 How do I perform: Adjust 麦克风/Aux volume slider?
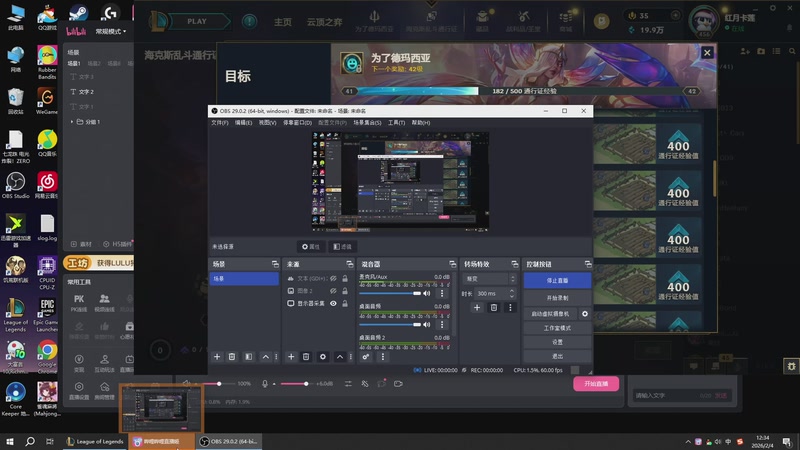pos(390,293)
